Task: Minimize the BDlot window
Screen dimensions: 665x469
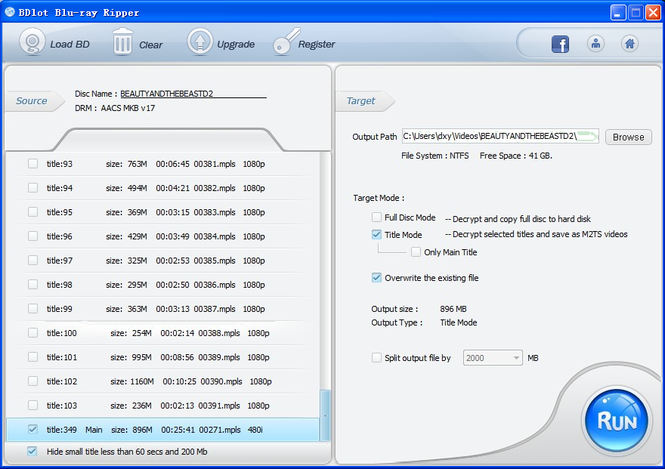Action: (x=618, y=13)
